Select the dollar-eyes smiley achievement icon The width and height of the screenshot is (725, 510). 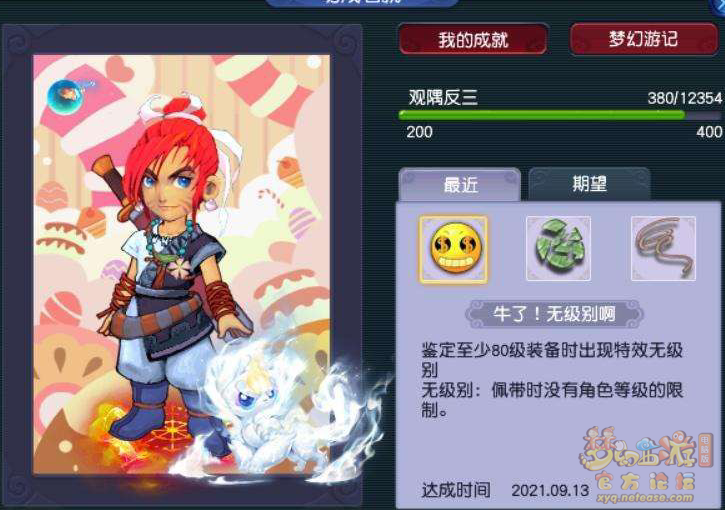(x=454, y=249)
